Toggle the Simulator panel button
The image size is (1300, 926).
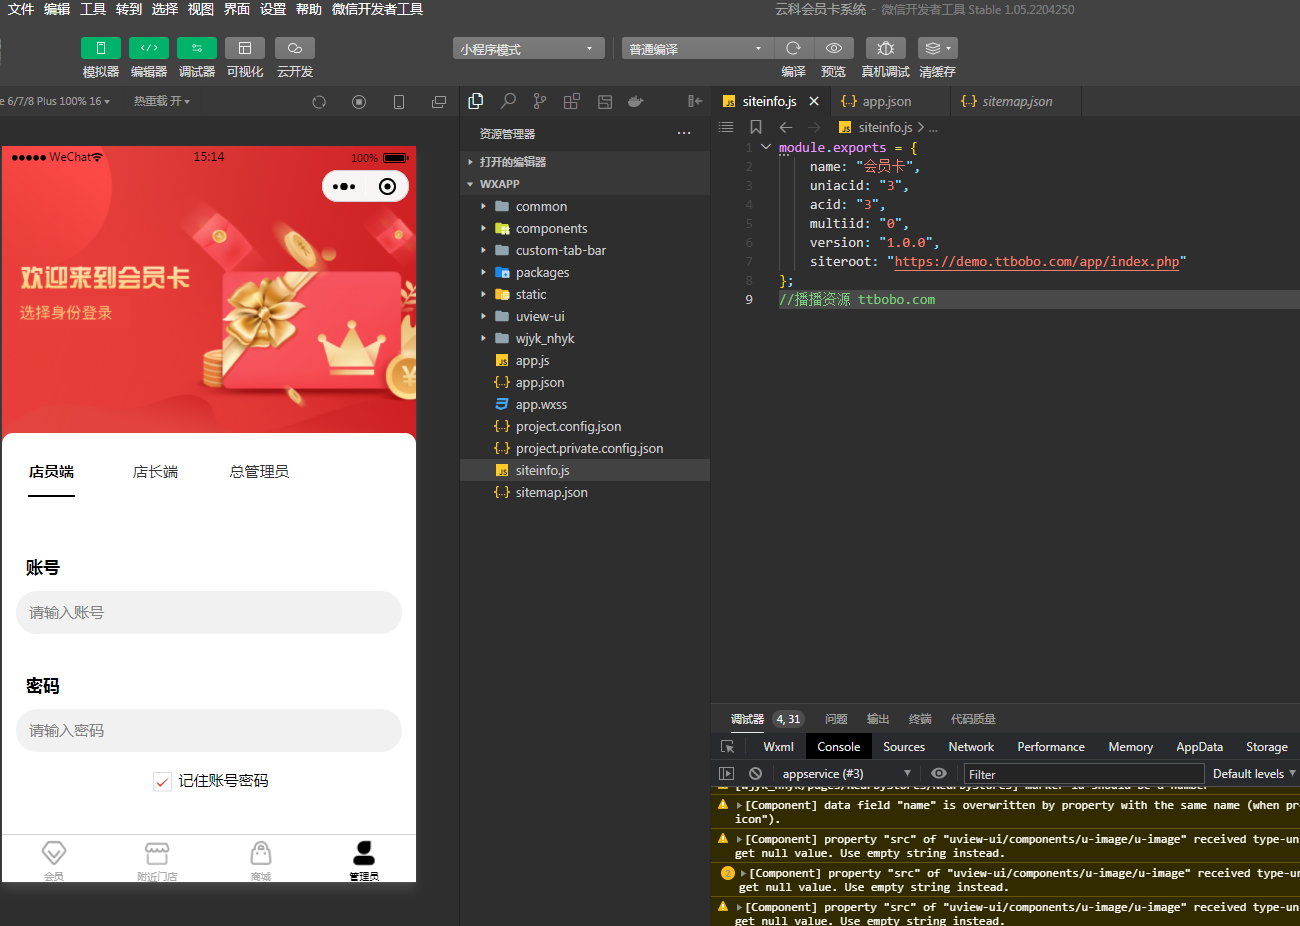pos(101,48)
